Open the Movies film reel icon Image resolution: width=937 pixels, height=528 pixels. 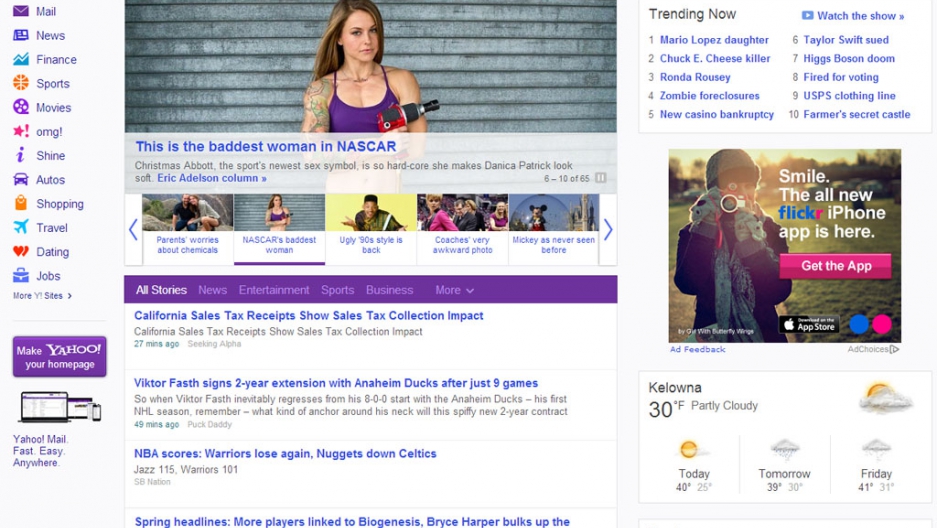[20, 107]
